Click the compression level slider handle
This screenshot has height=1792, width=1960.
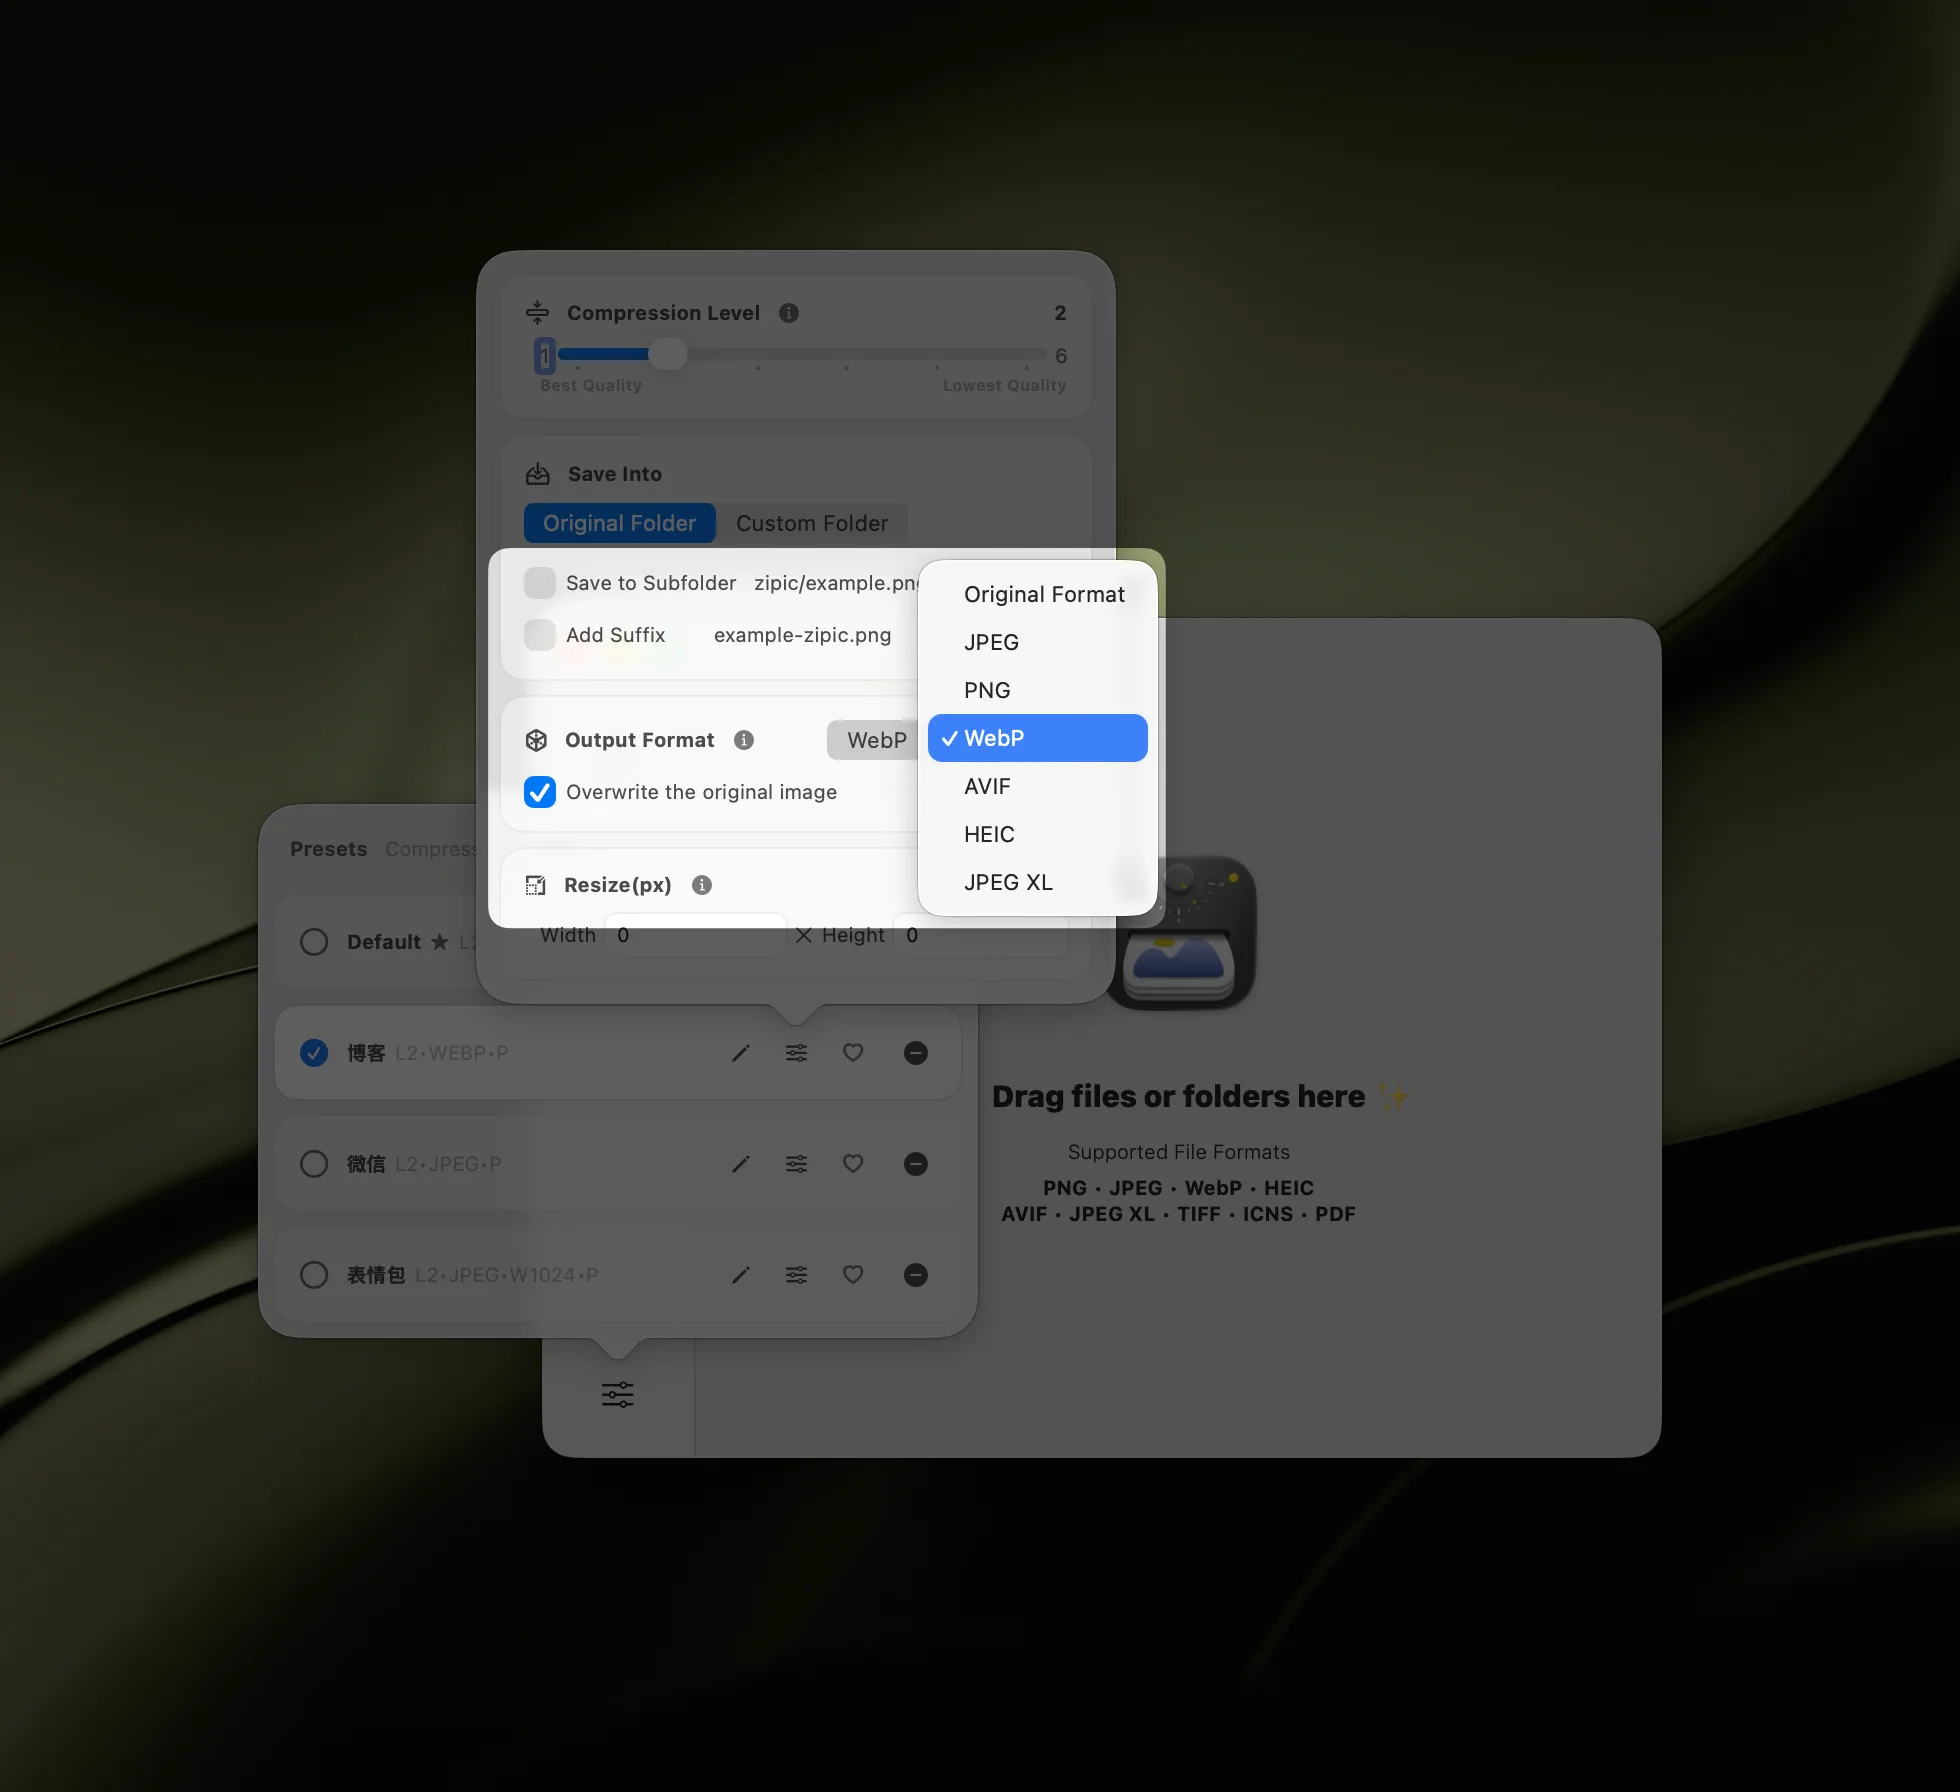point(668,354)
